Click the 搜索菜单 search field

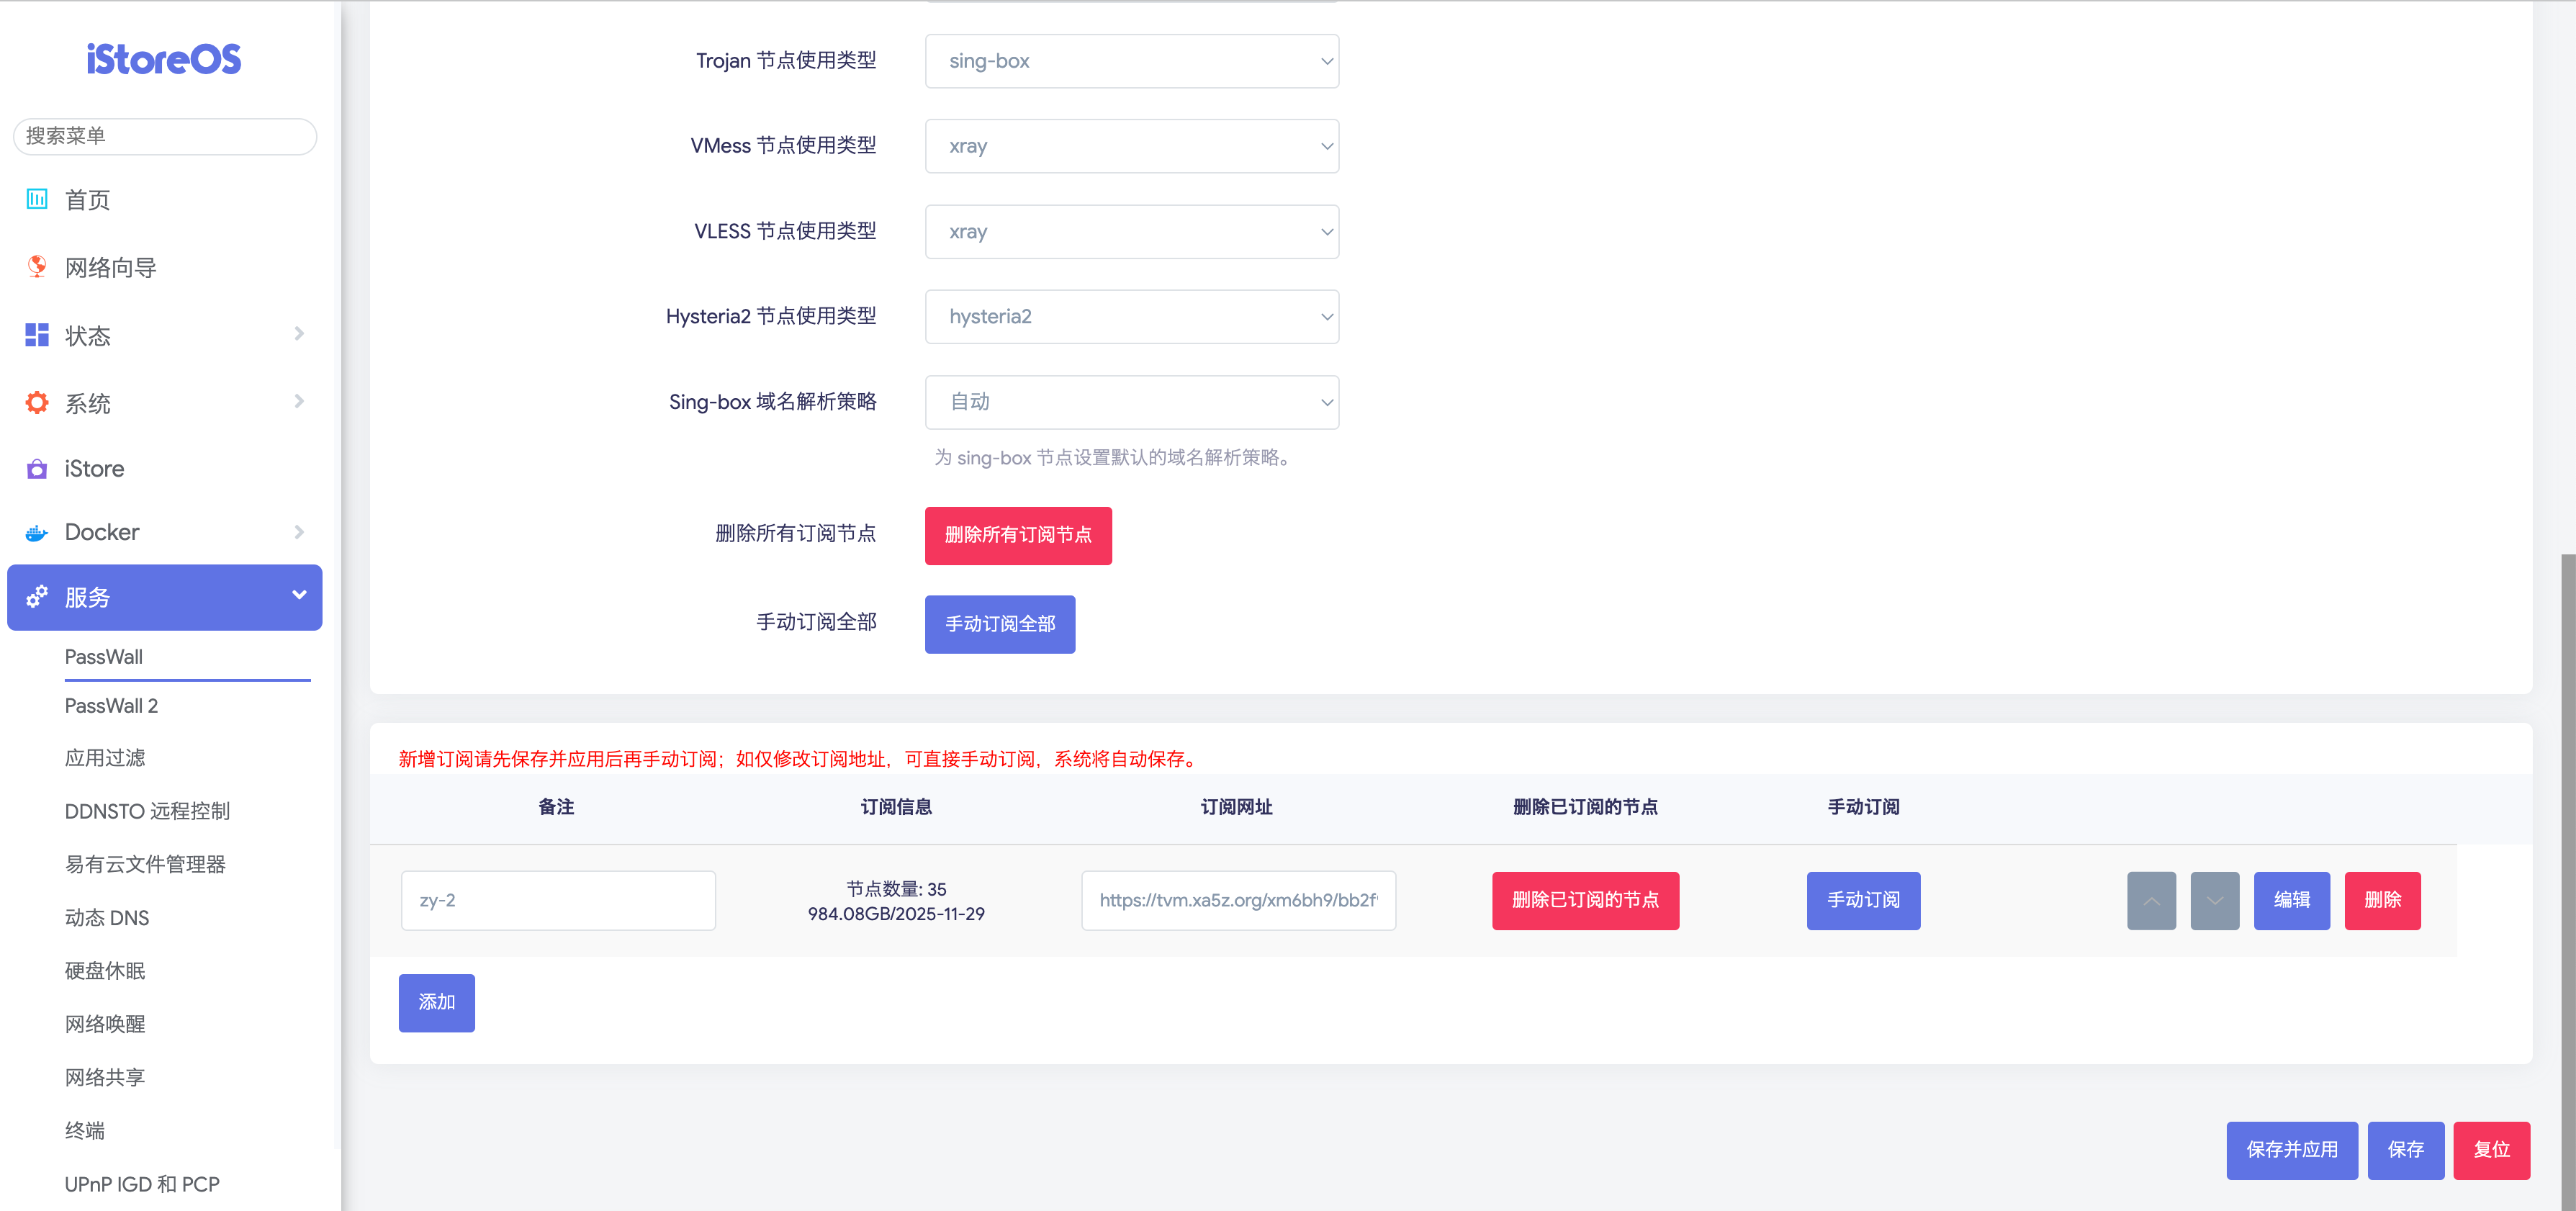click(x=165, y=136)
